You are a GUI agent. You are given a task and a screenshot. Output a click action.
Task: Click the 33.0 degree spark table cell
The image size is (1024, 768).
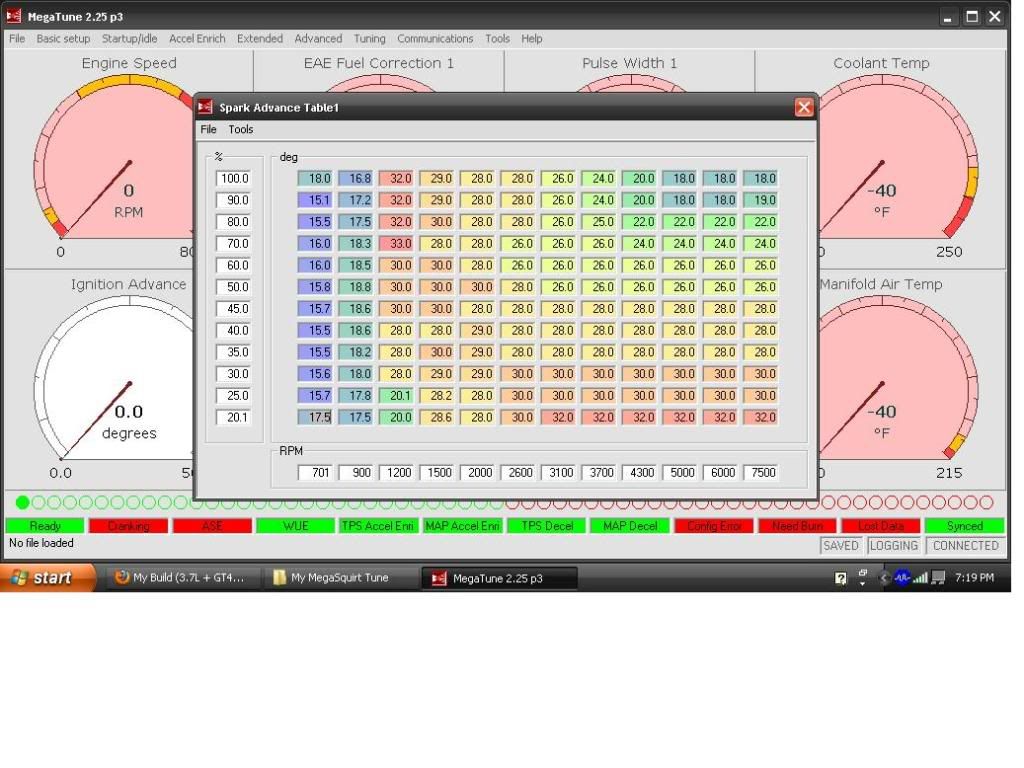point(398,244)
